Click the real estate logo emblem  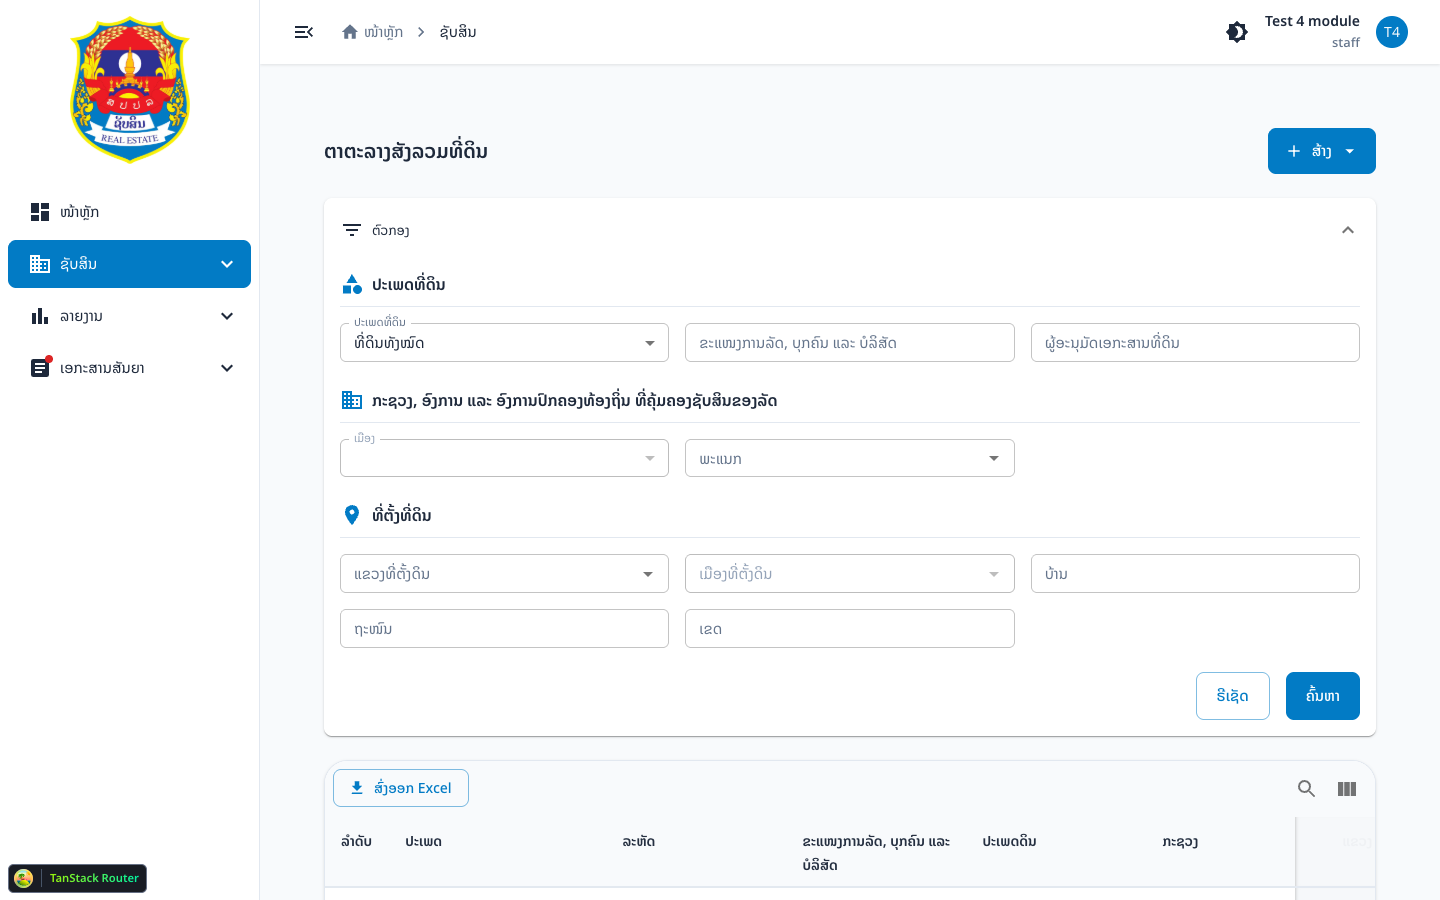pos(129,90)
